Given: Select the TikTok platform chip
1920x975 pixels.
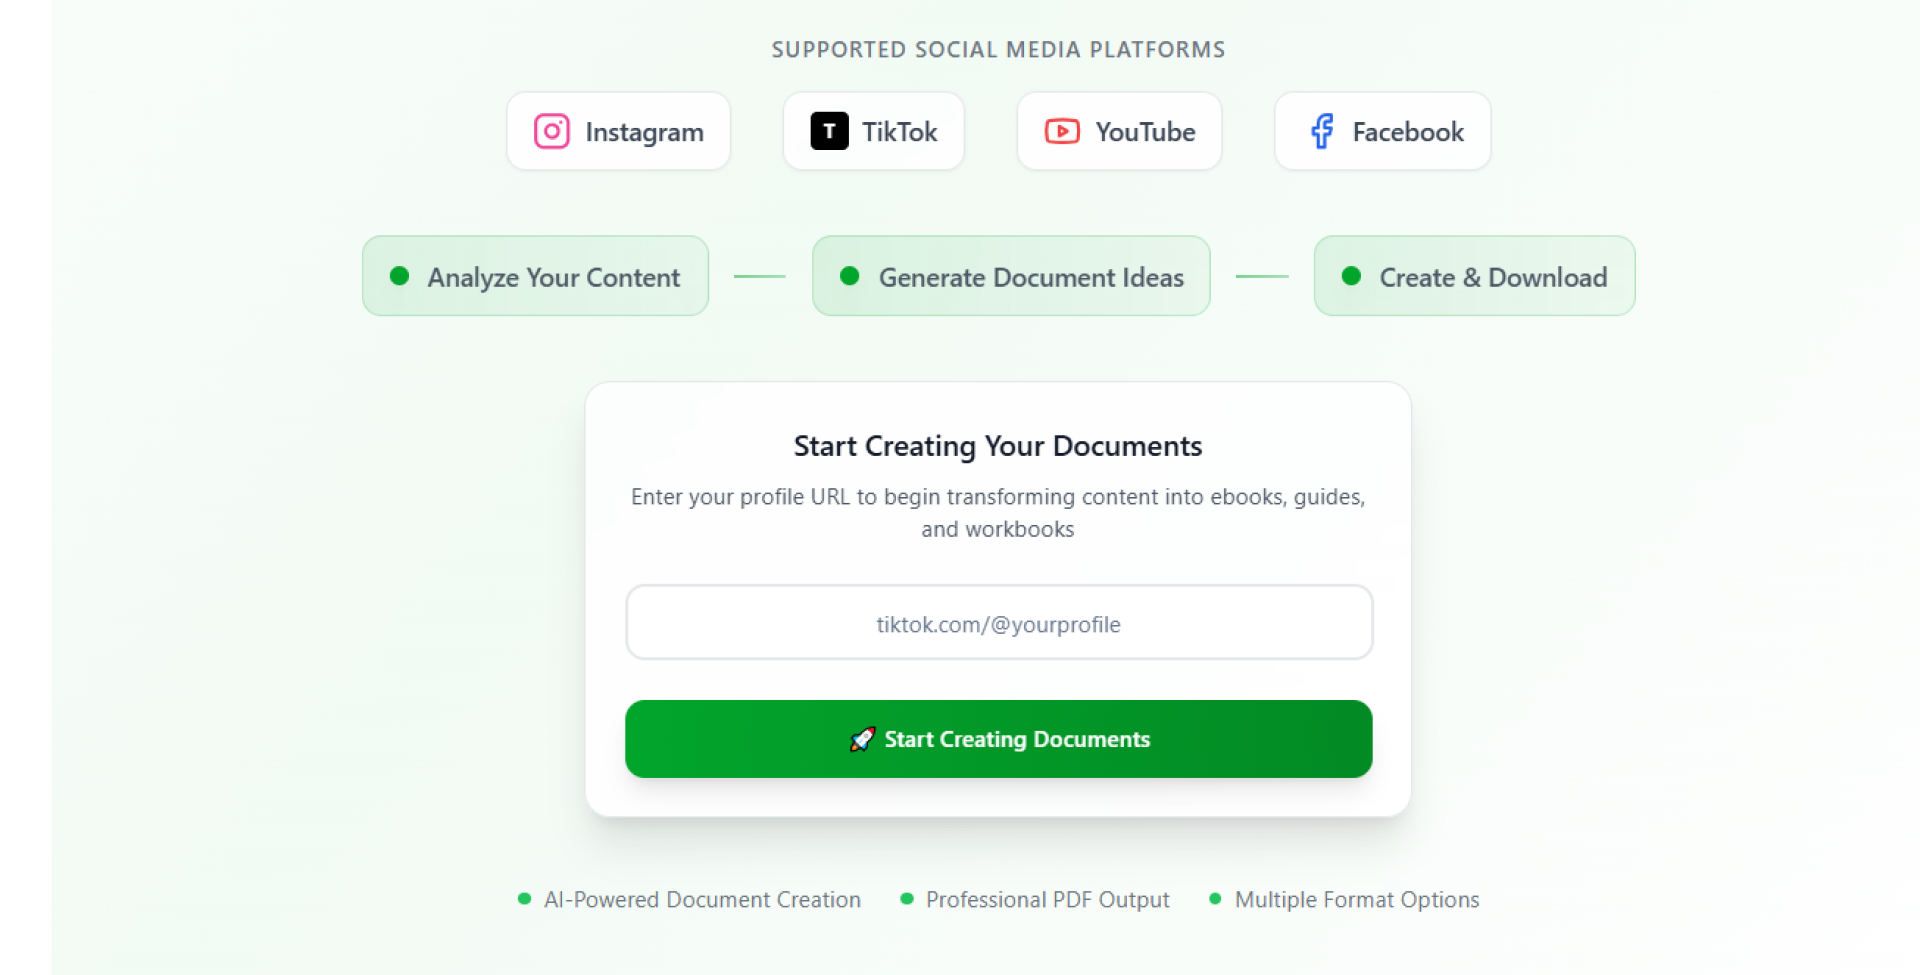Looking at the screenshot, I should tap(874, 131).
